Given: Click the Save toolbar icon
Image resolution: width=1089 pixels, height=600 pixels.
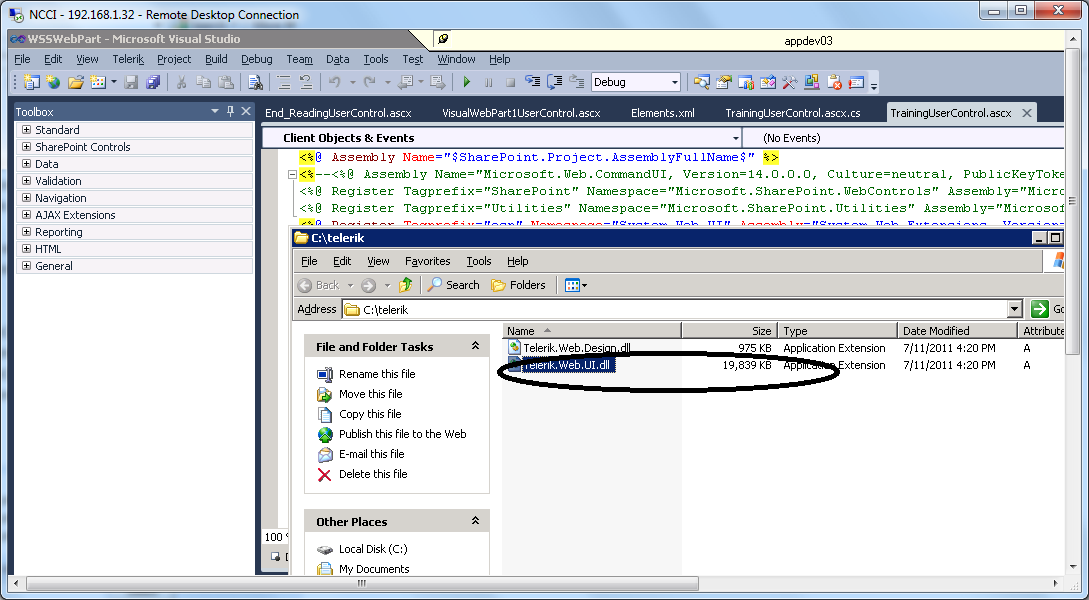Looking at the screenshot, I should point(131,82).
